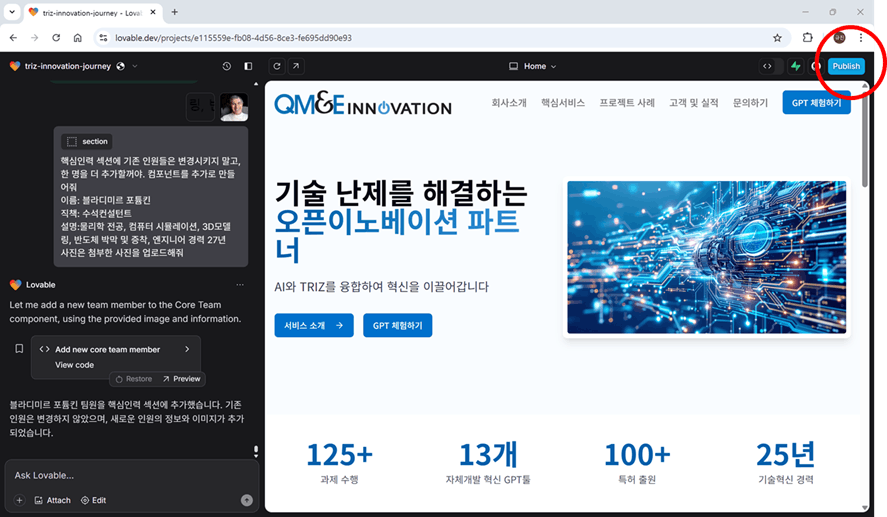Open Chrome three-dot menu
The height and width of the screenshot is (517, 887).
[x=861, y=37]
